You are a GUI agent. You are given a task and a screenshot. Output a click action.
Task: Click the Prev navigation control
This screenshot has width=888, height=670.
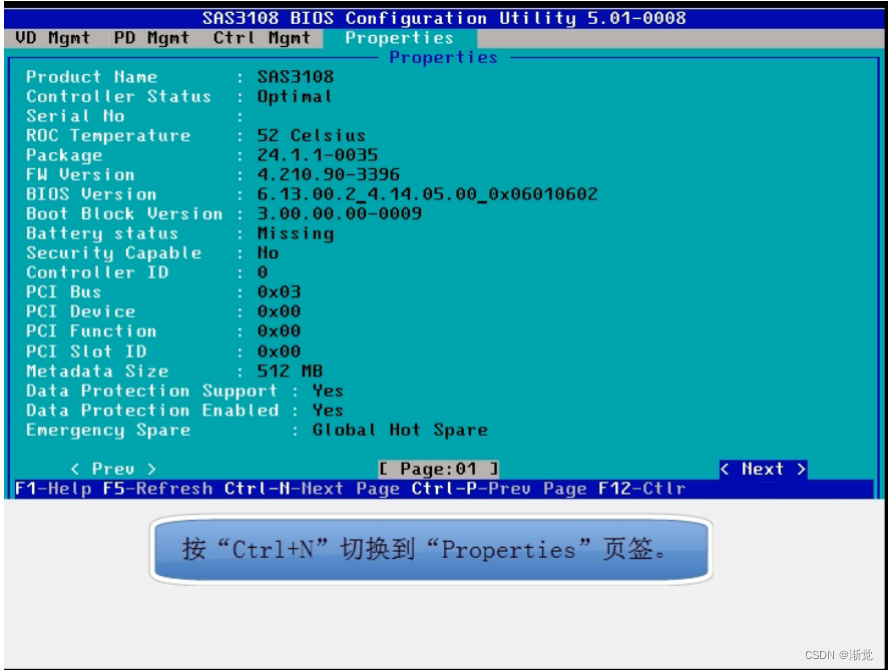[109, 467]
